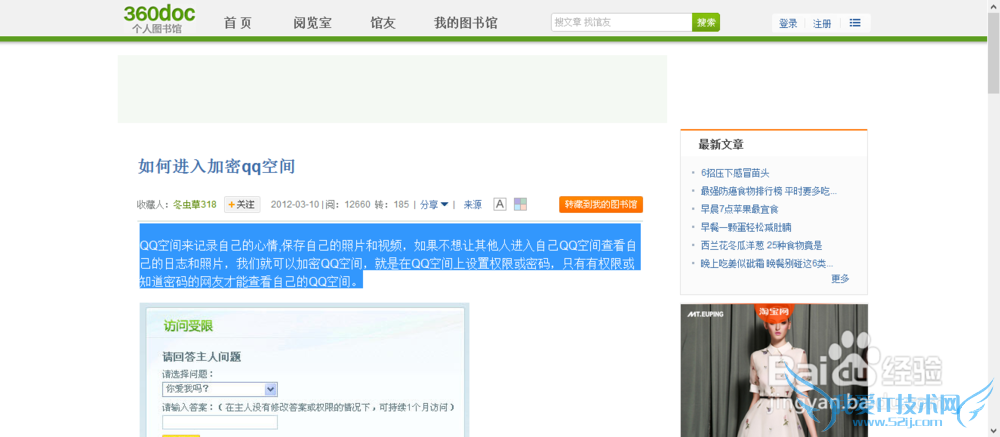Click the 访问受限 dialog heading
1000x437 pixels.
pyautogui.click(x=188, y=327)
